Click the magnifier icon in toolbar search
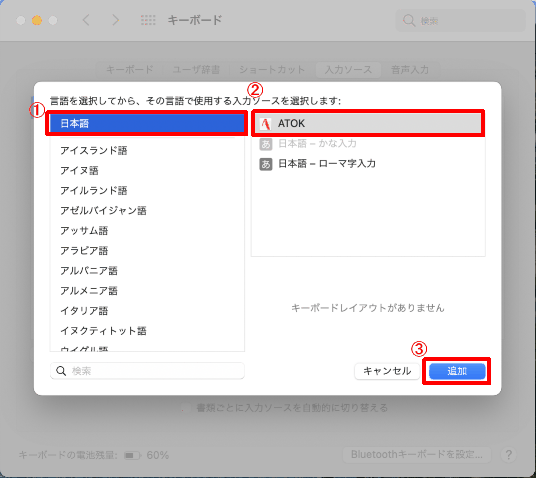Screen dimensions: 536x478 click(408, 21)
